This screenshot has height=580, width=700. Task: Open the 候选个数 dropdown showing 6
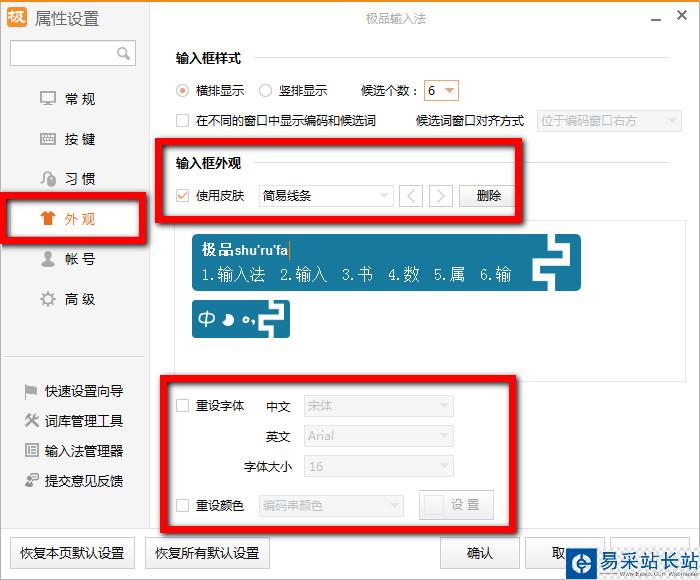click(x=441, y=91)
